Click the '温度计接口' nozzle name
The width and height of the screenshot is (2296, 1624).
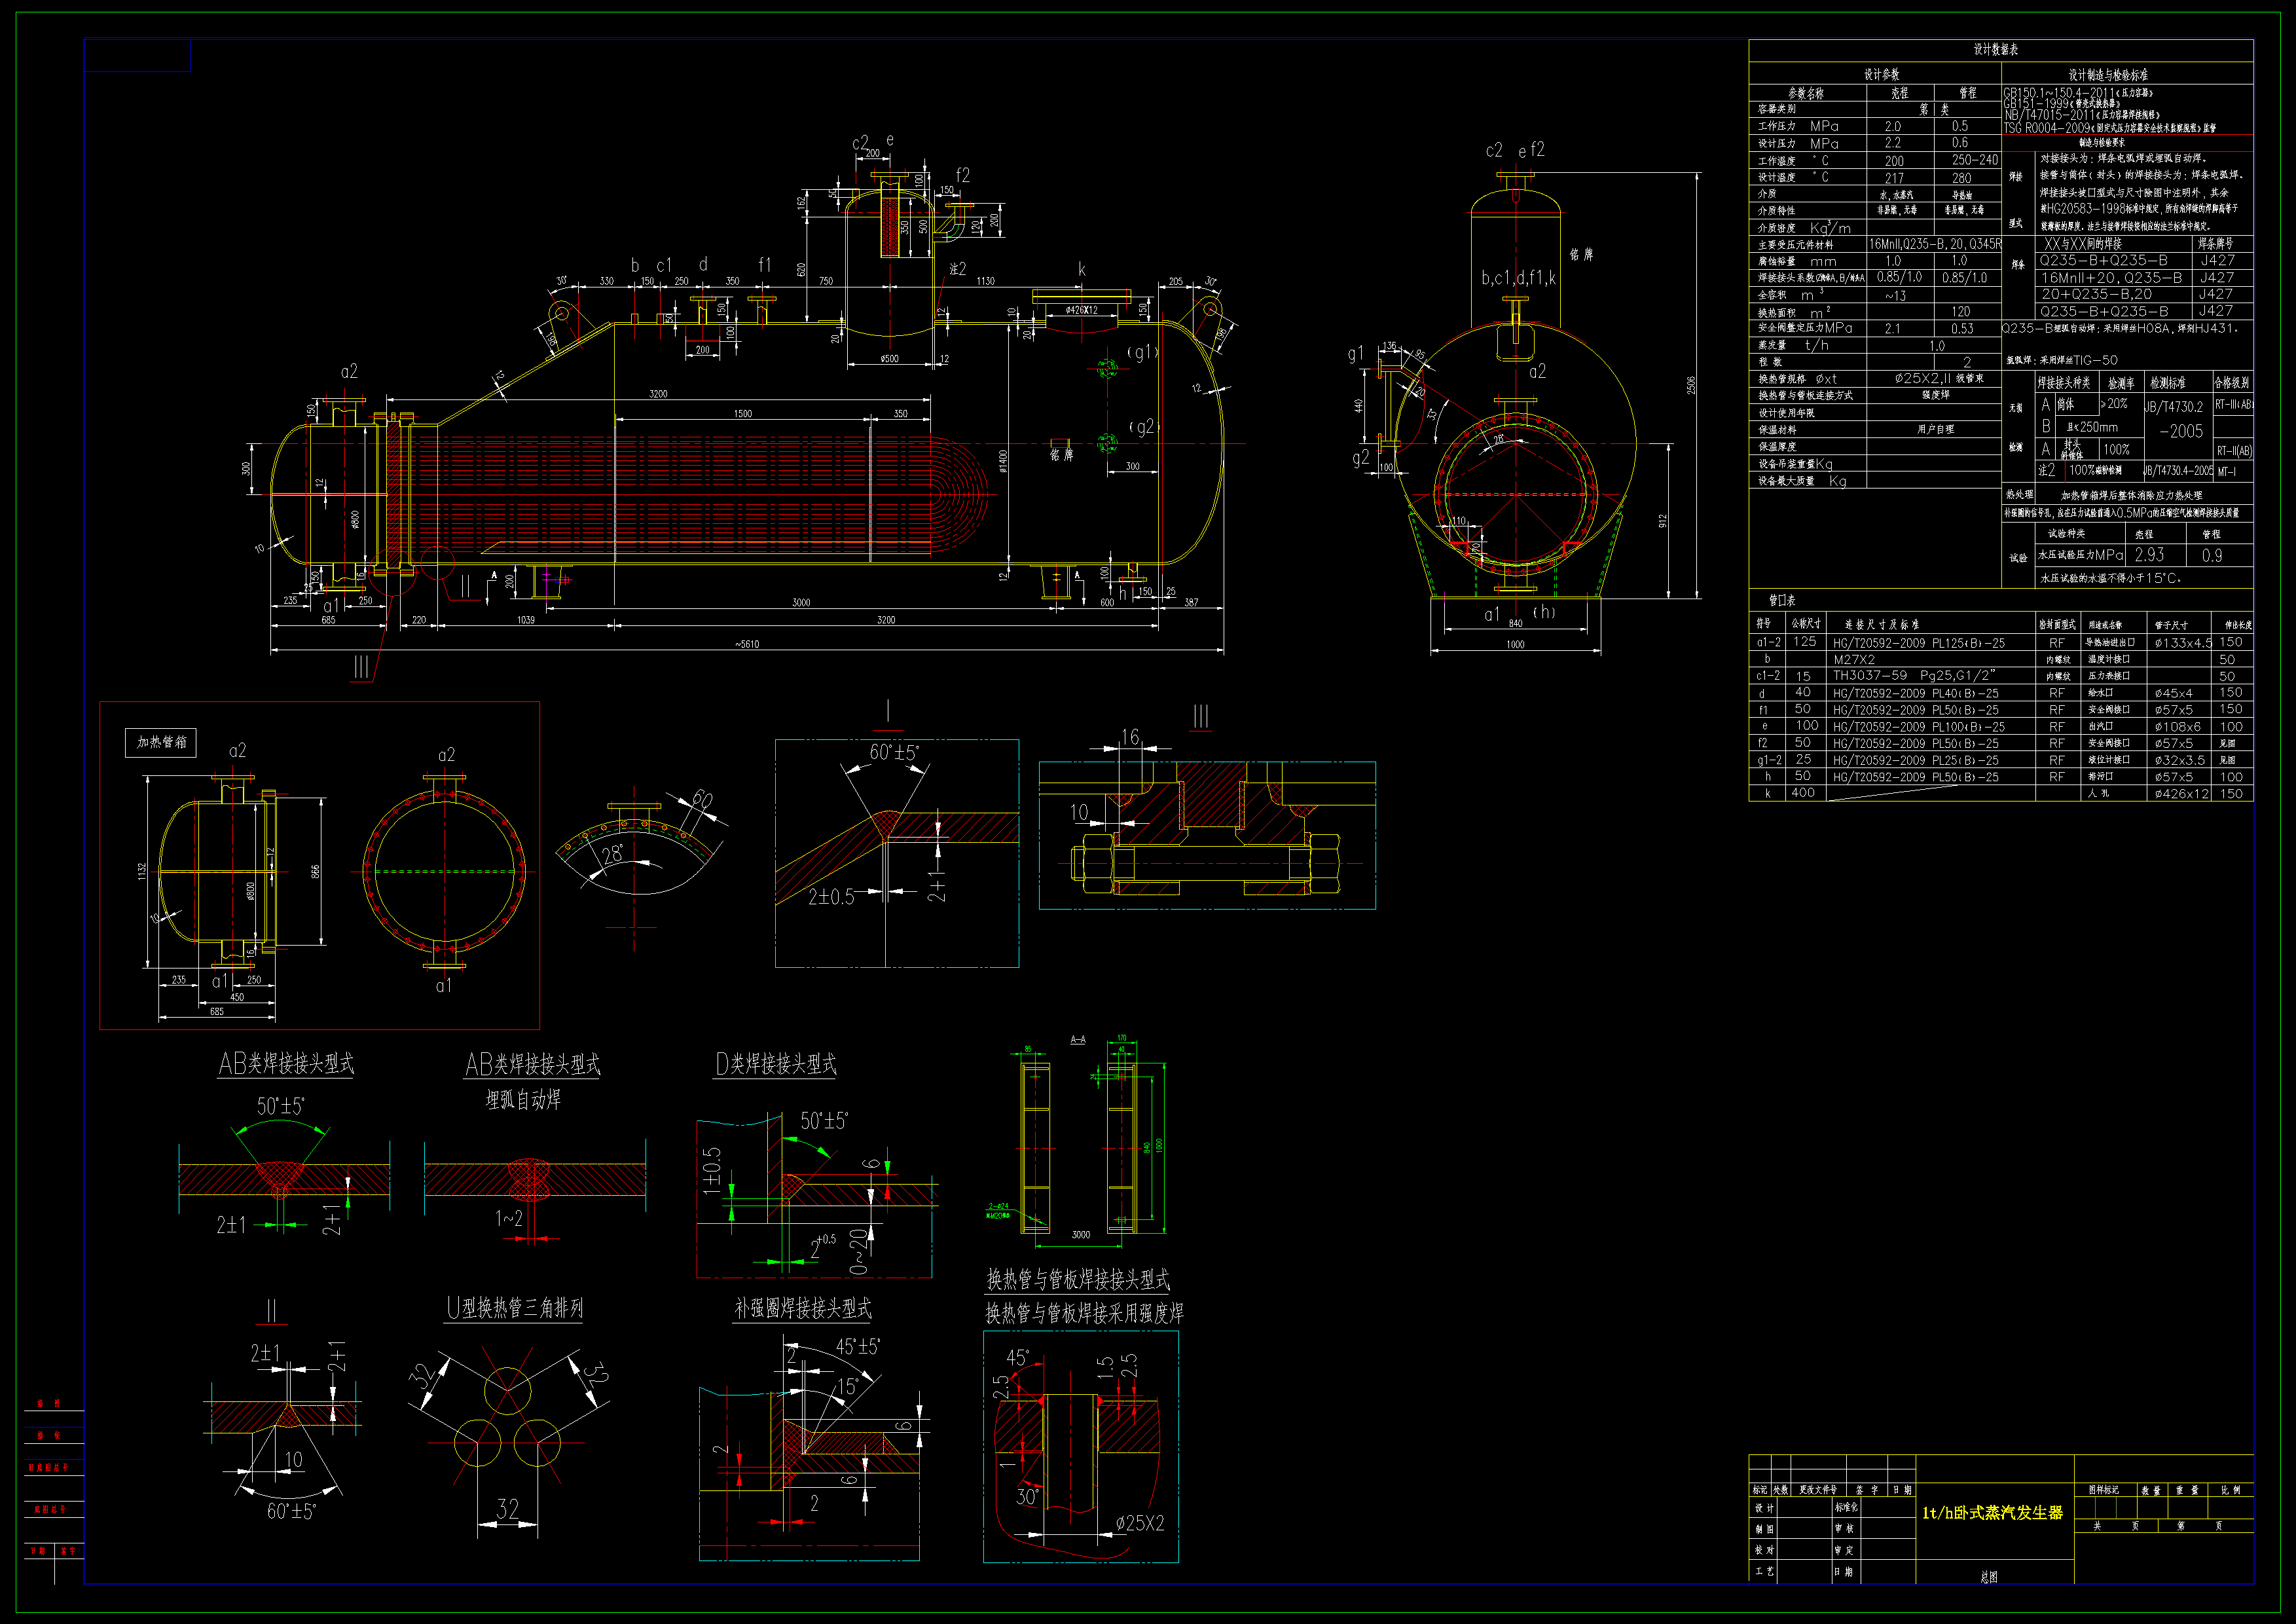[x=2108, y=660]
